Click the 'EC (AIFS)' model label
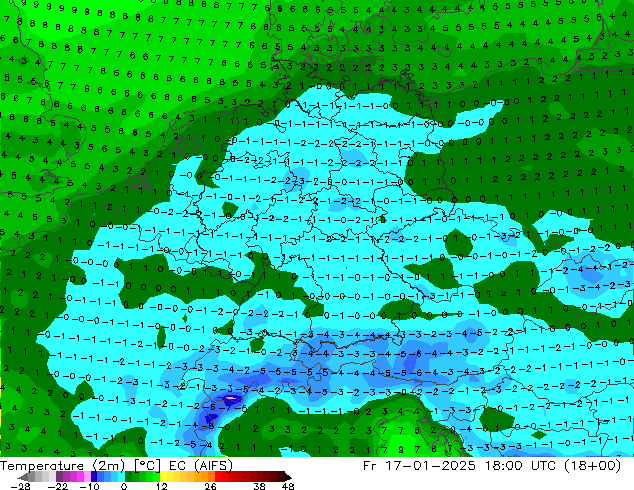 click(201, 466)
